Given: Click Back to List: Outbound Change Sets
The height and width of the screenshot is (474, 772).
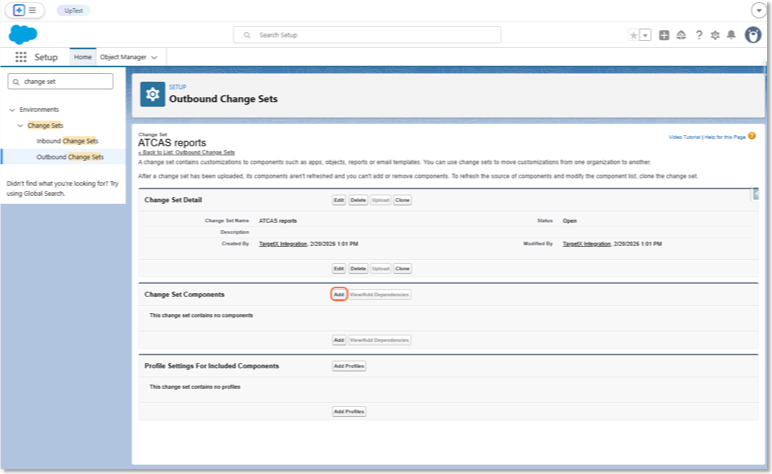Looking at the screenshot, I should [187, 153].
